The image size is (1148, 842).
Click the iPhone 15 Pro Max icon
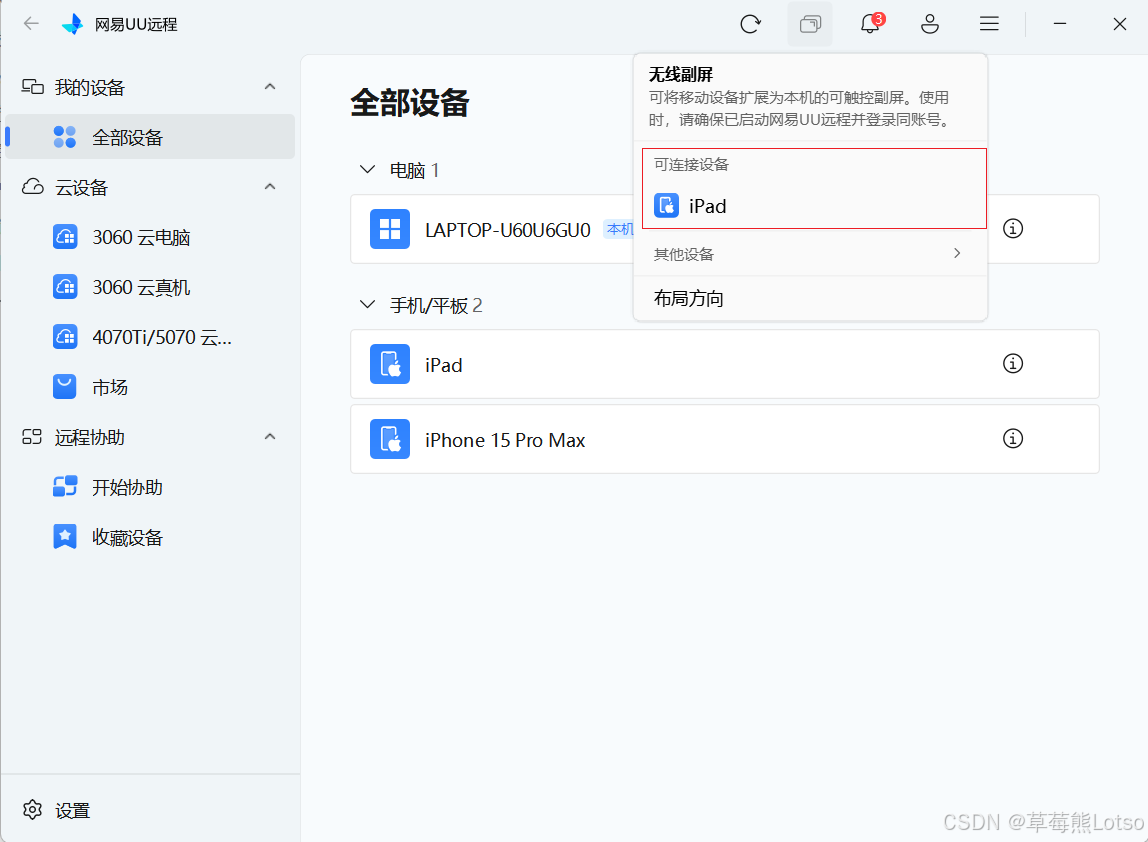pos(390,439)
